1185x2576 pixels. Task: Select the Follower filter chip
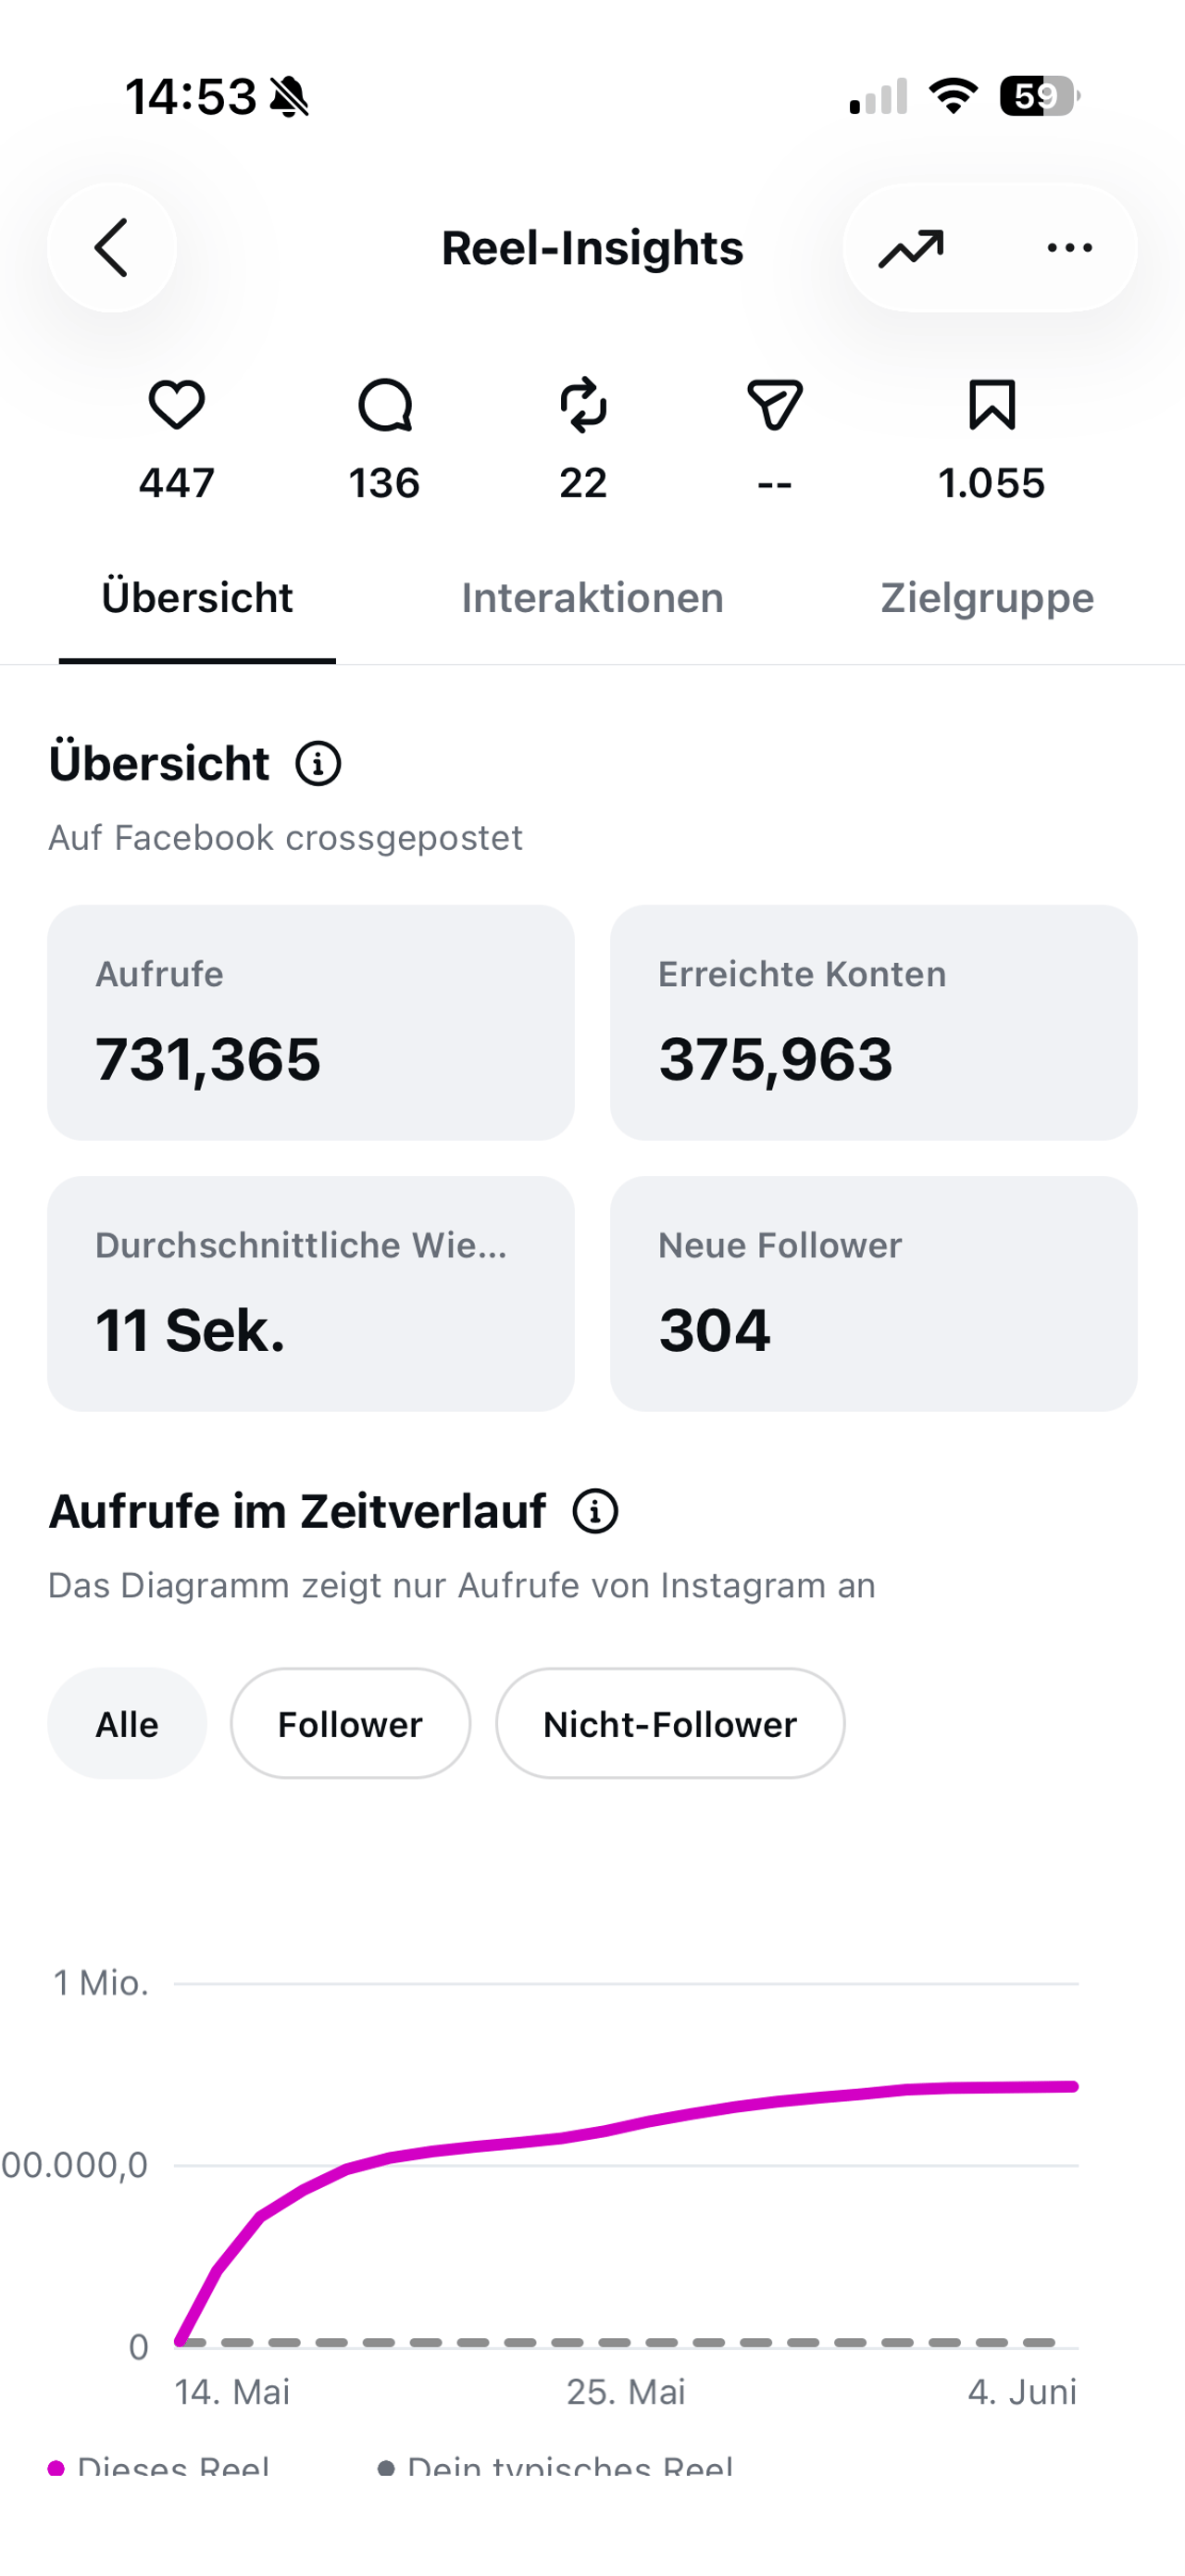click(x=350, y=1723)
